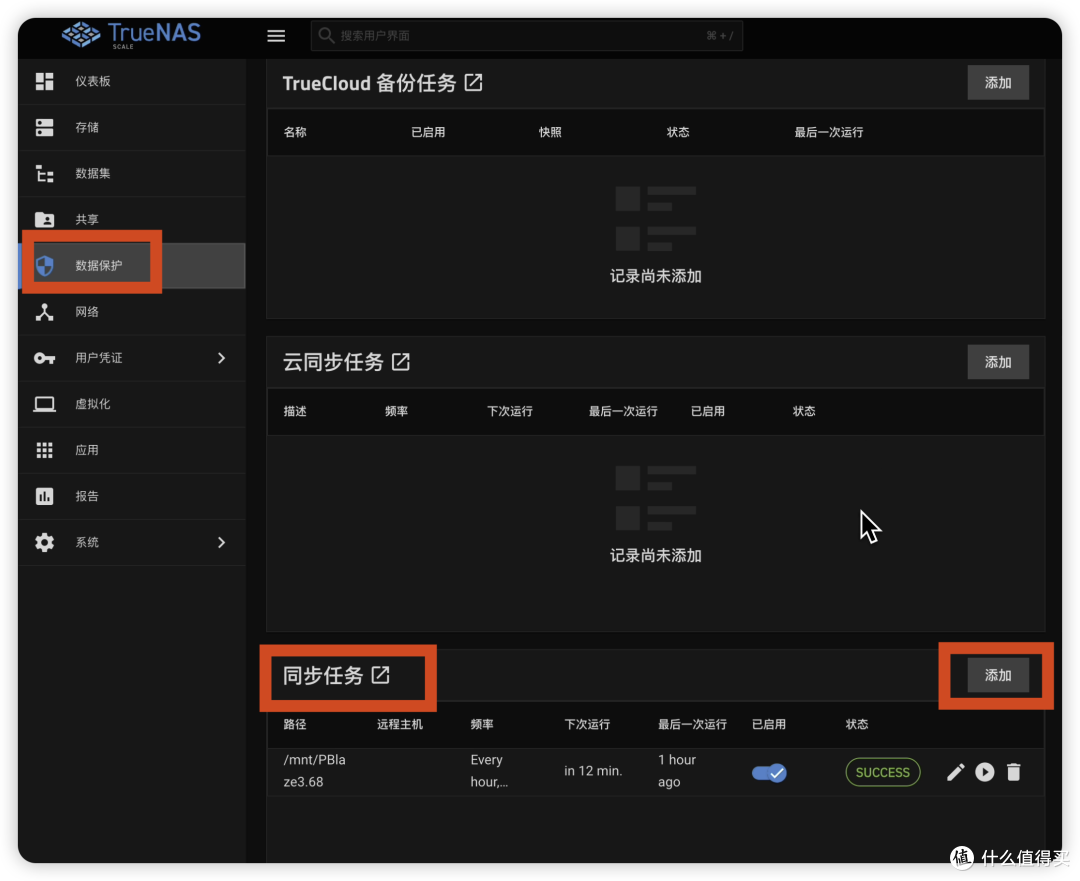Click the search magnifier icon
Image resolution: width=1080 pixels, height=881 pixels.
coord(326,35)
